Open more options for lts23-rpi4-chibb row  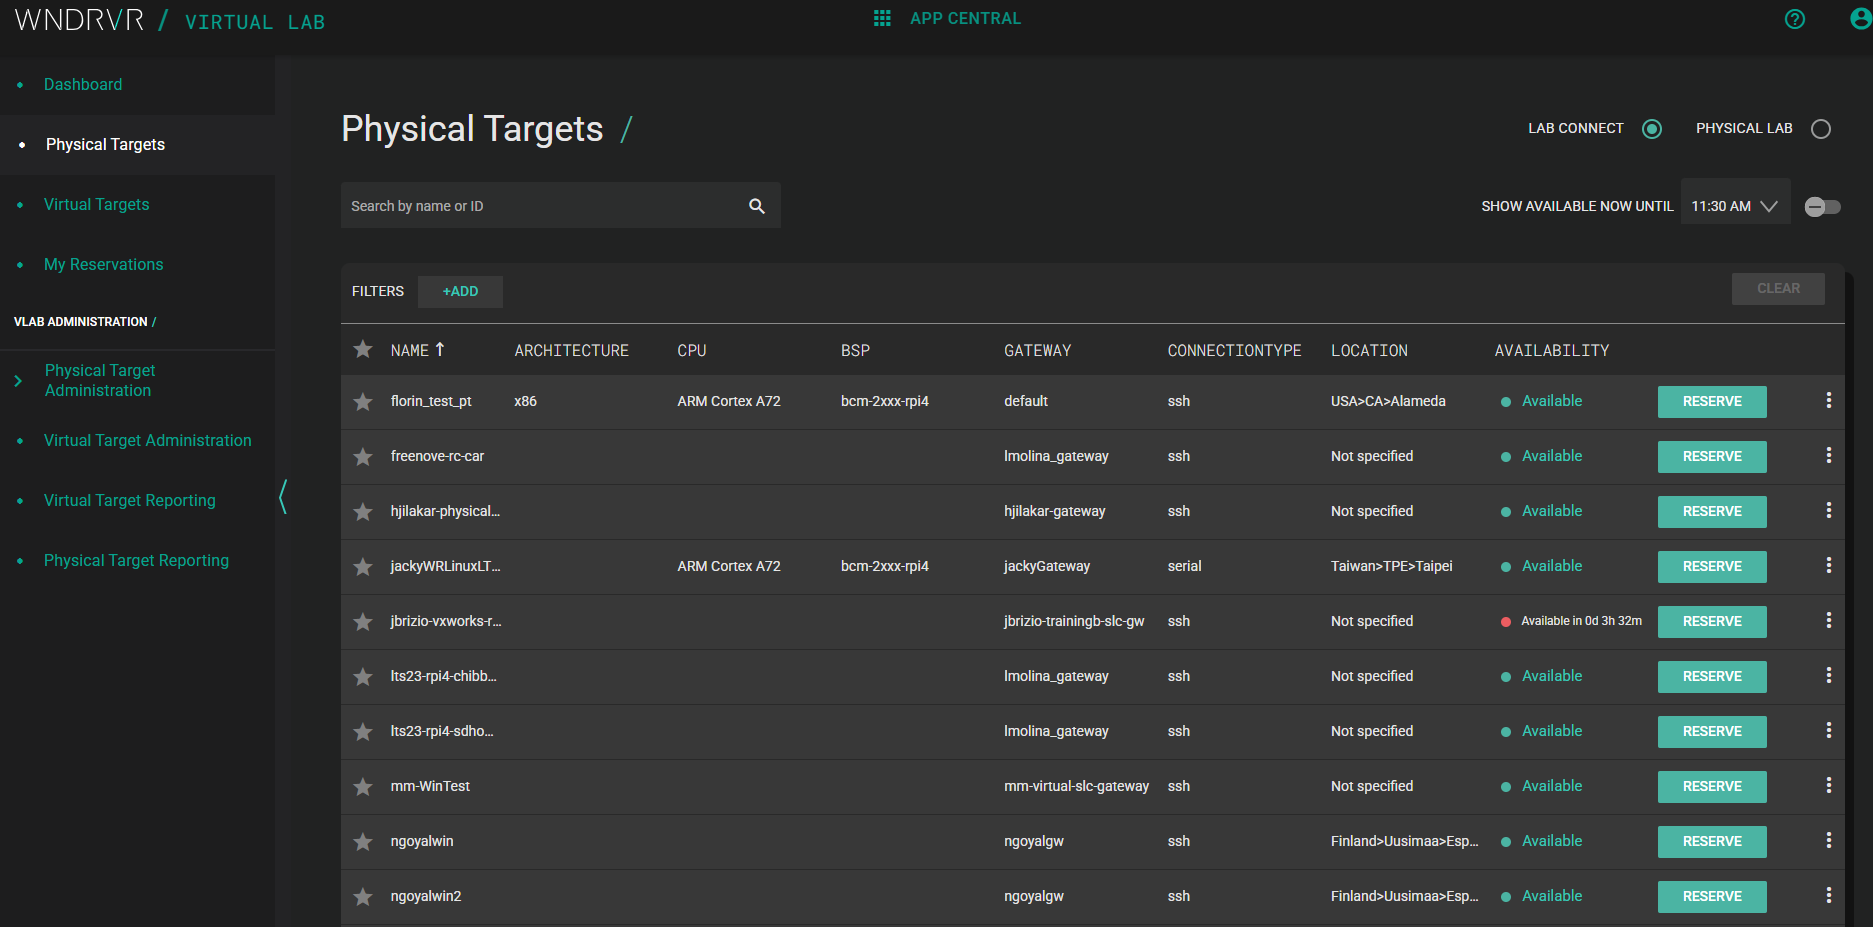click(1829, 675)
